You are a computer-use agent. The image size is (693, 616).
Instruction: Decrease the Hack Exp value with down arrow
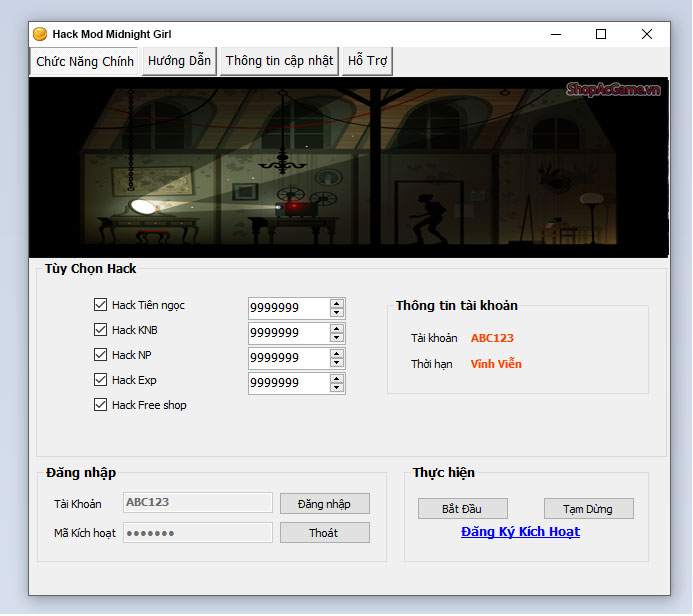[337, 388]
